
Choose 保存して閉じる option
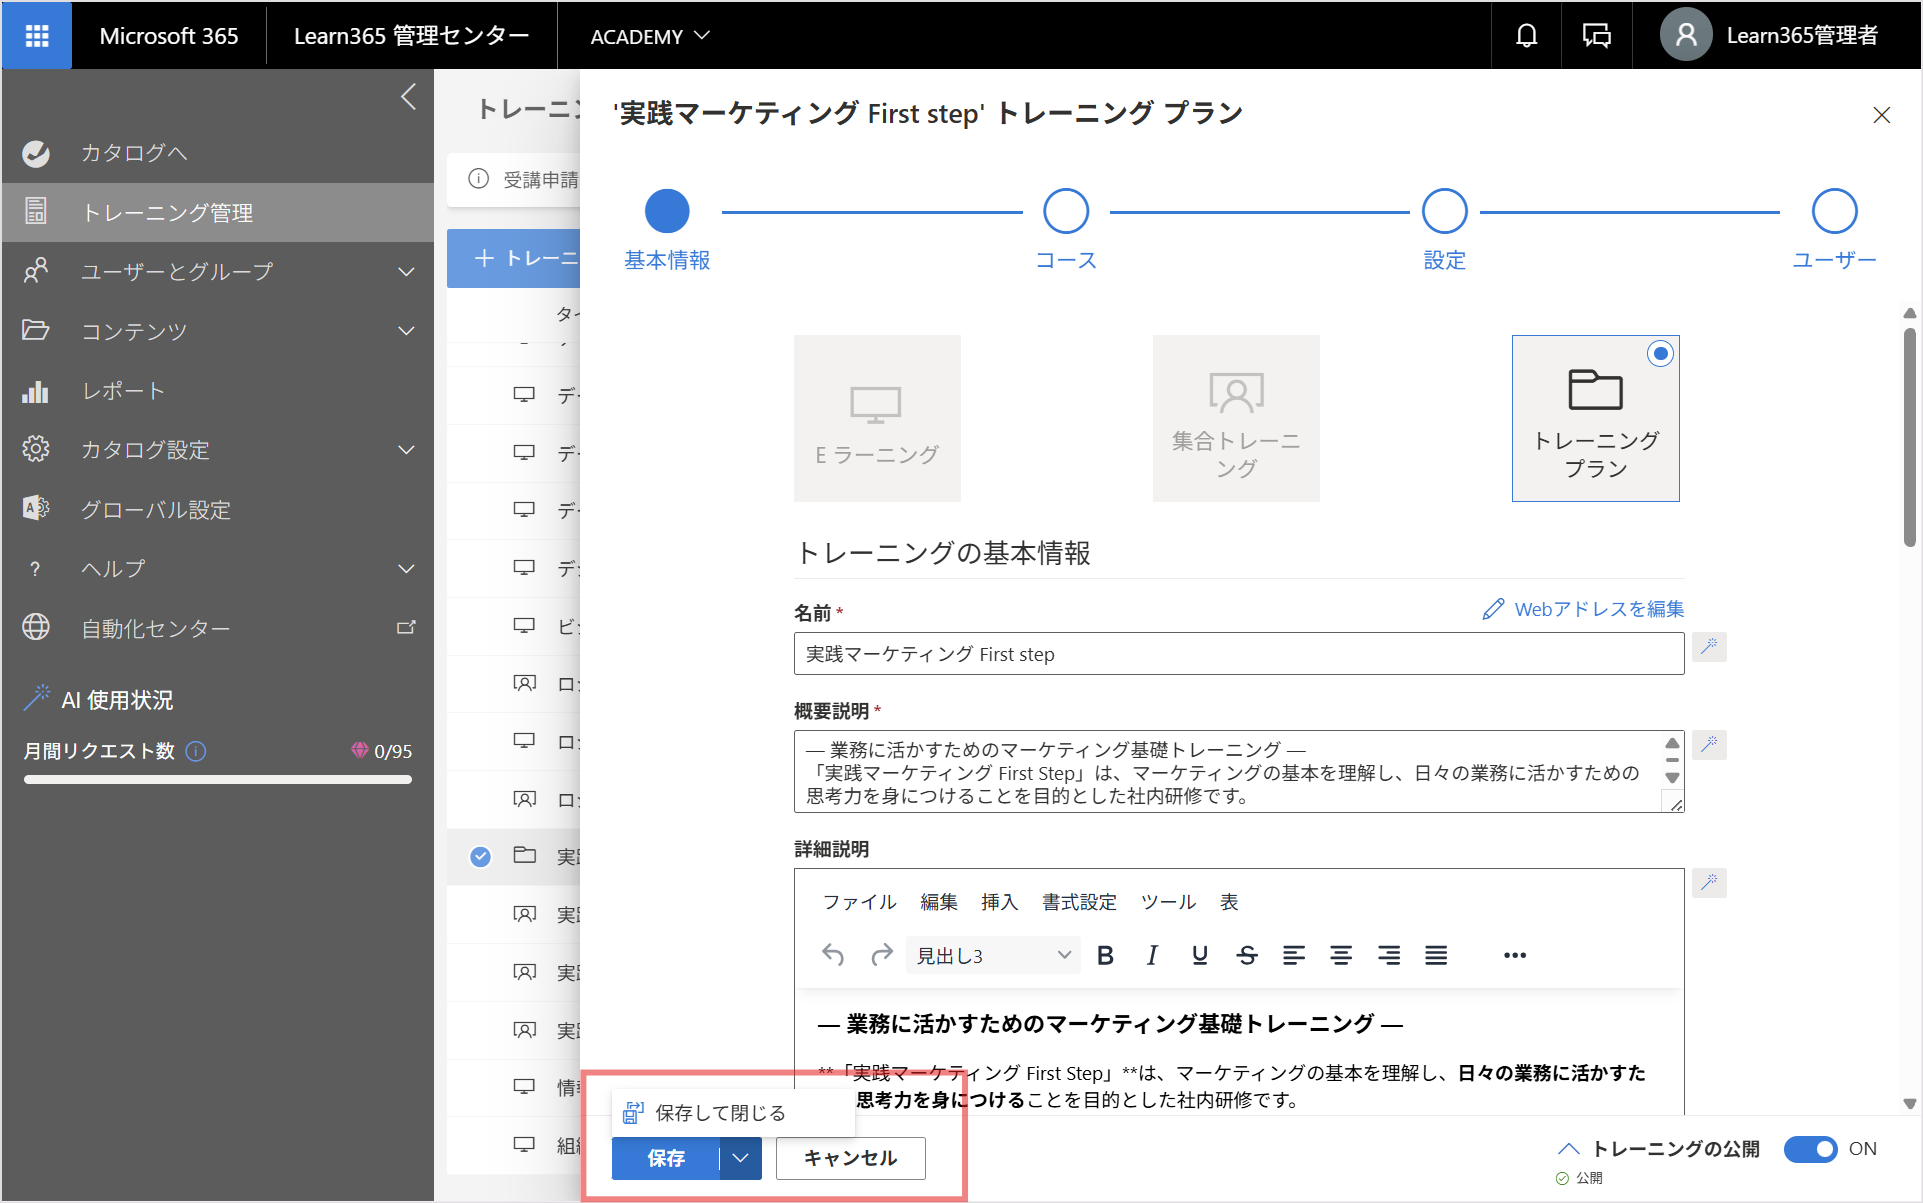733,1113
